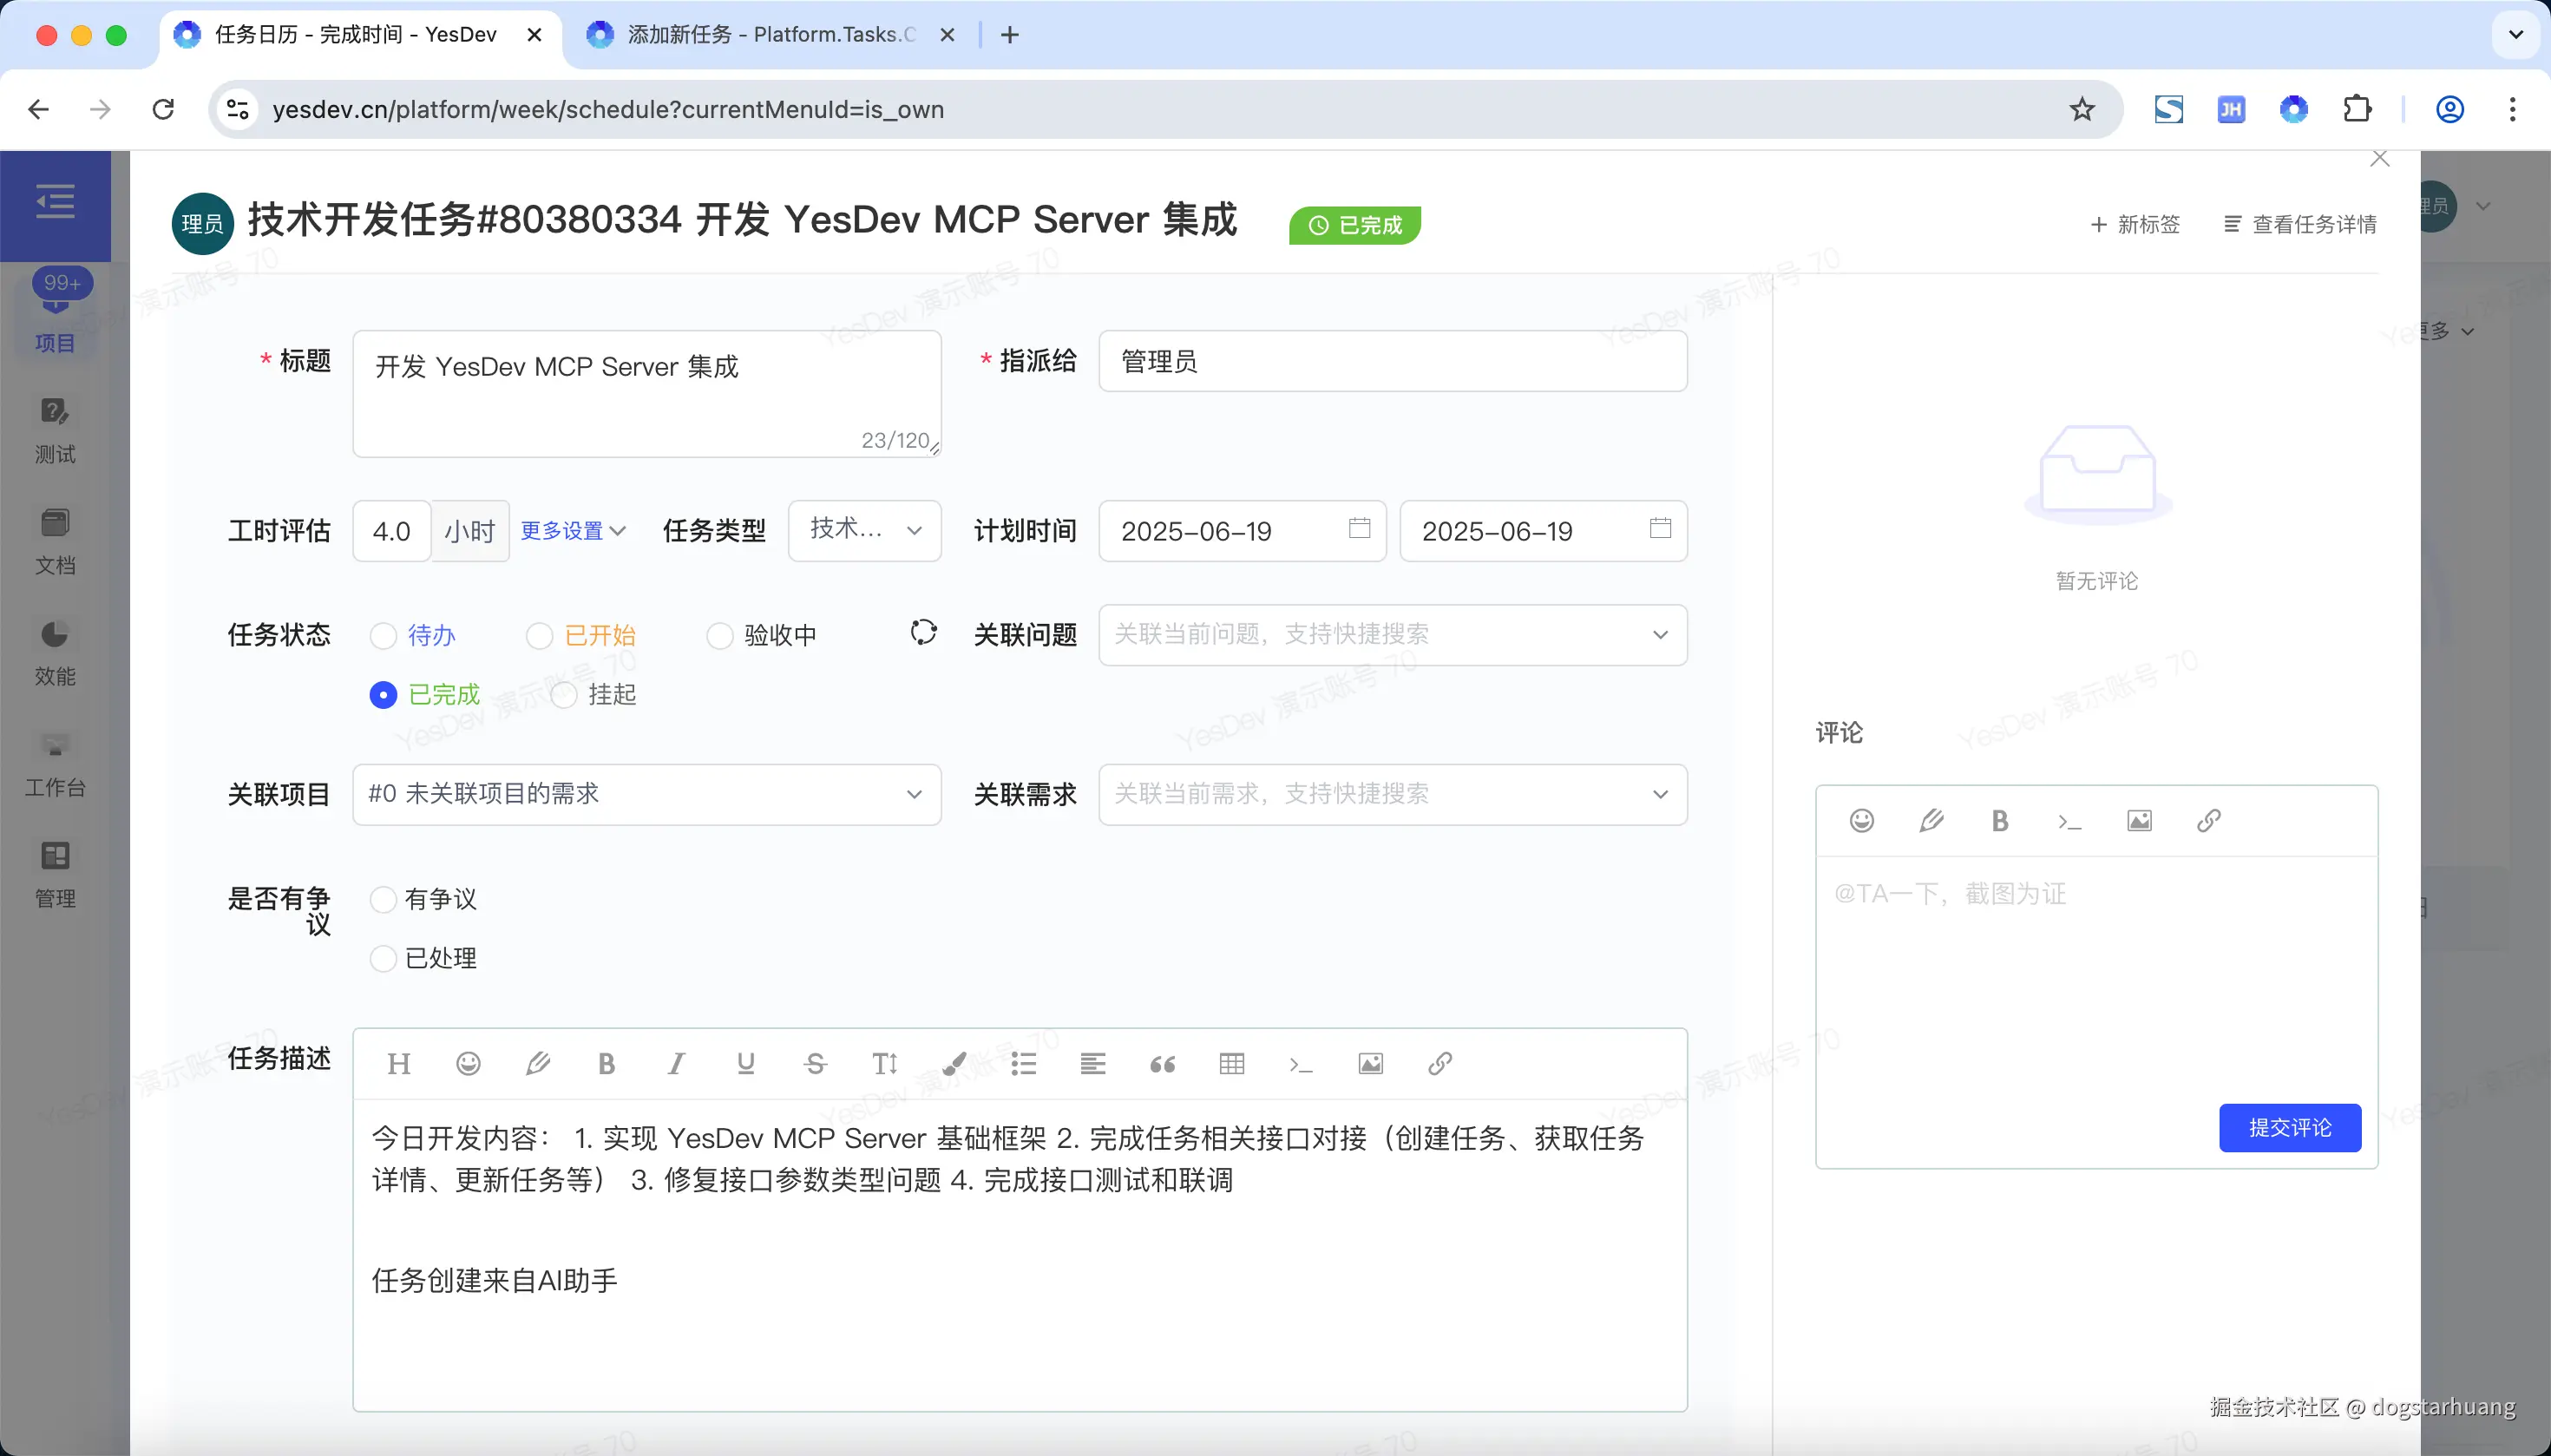Click 查看任务详情 link
Viewport: 2551px width, 1456px height.
[2300, 225]
